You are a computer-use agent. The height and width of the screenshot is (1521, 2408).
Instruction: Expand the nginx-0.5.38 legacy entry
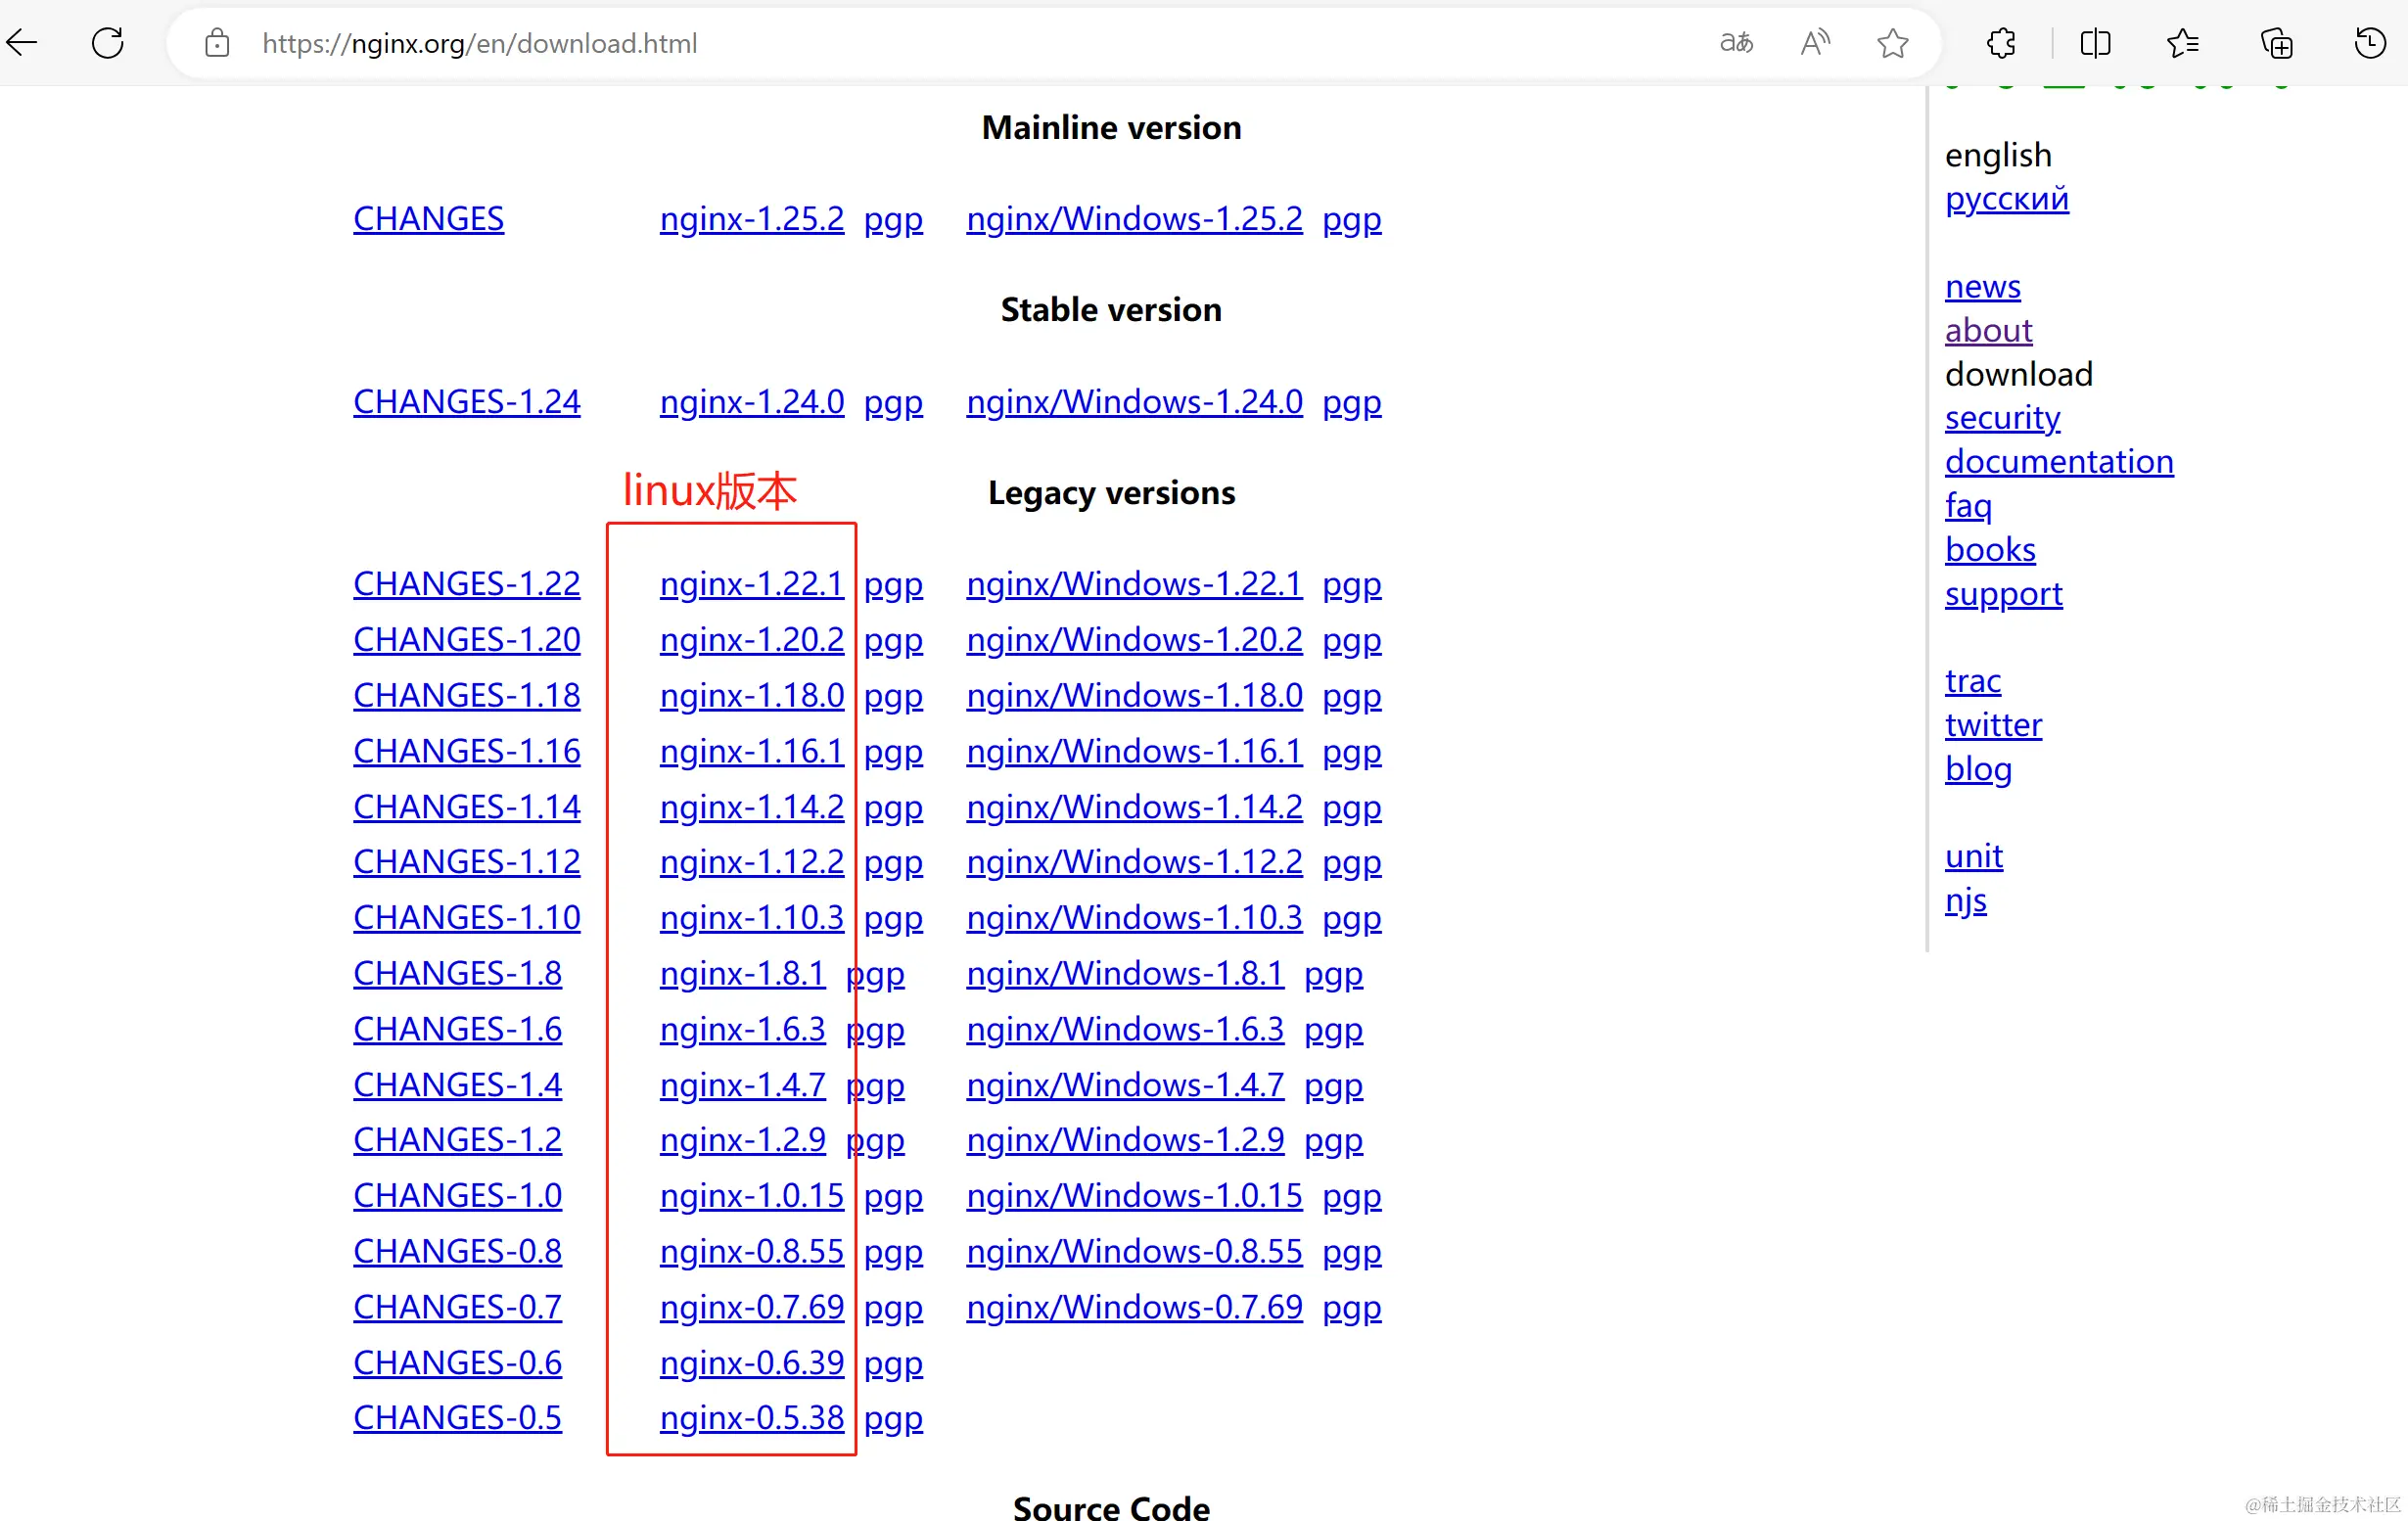tap(750, 1417)
